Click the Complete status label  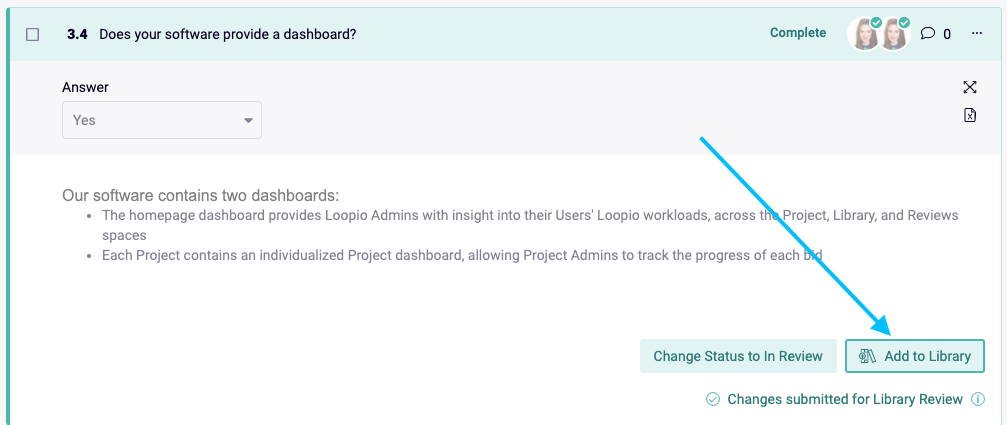click(x=798, y=33)
